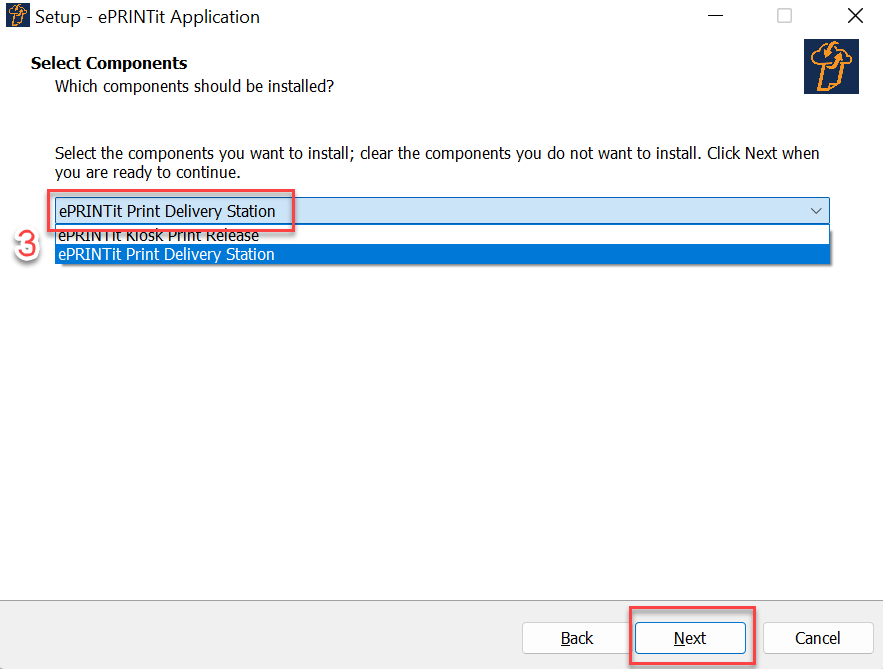Cancel the setup wizard

[x=817, y=638]
